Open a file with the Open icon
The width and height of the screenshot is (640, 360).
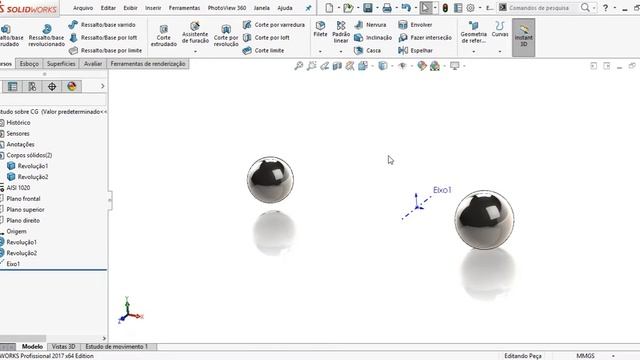(x=348, y=8)
